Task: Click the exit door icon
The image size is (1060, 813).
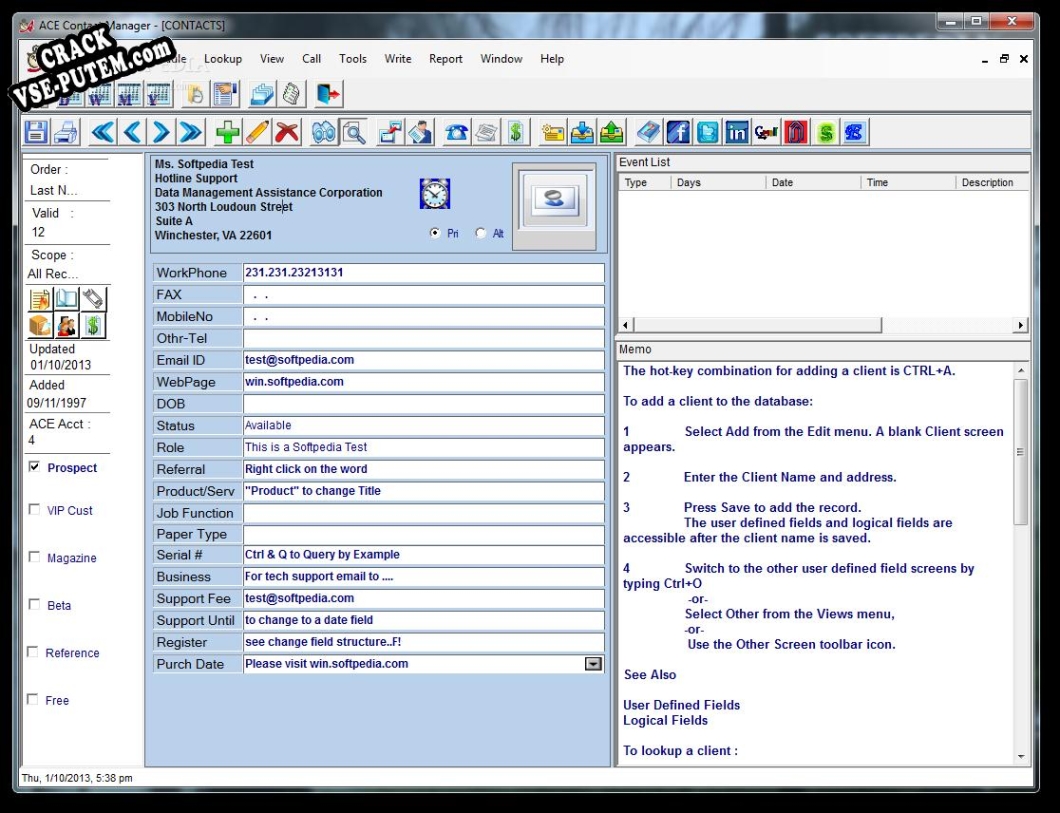Action: click(329, 94)
